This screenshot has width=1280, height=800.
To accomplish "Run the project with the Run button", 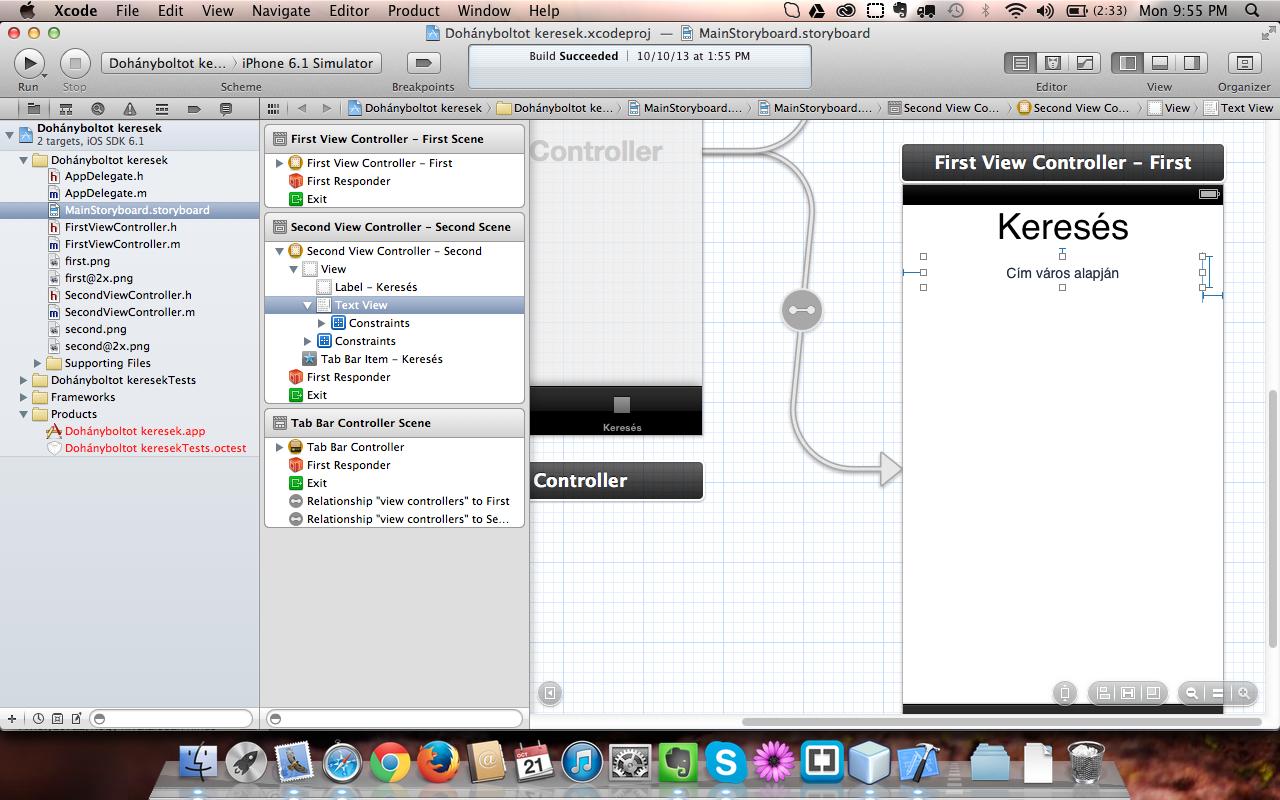I will [28, 63].
